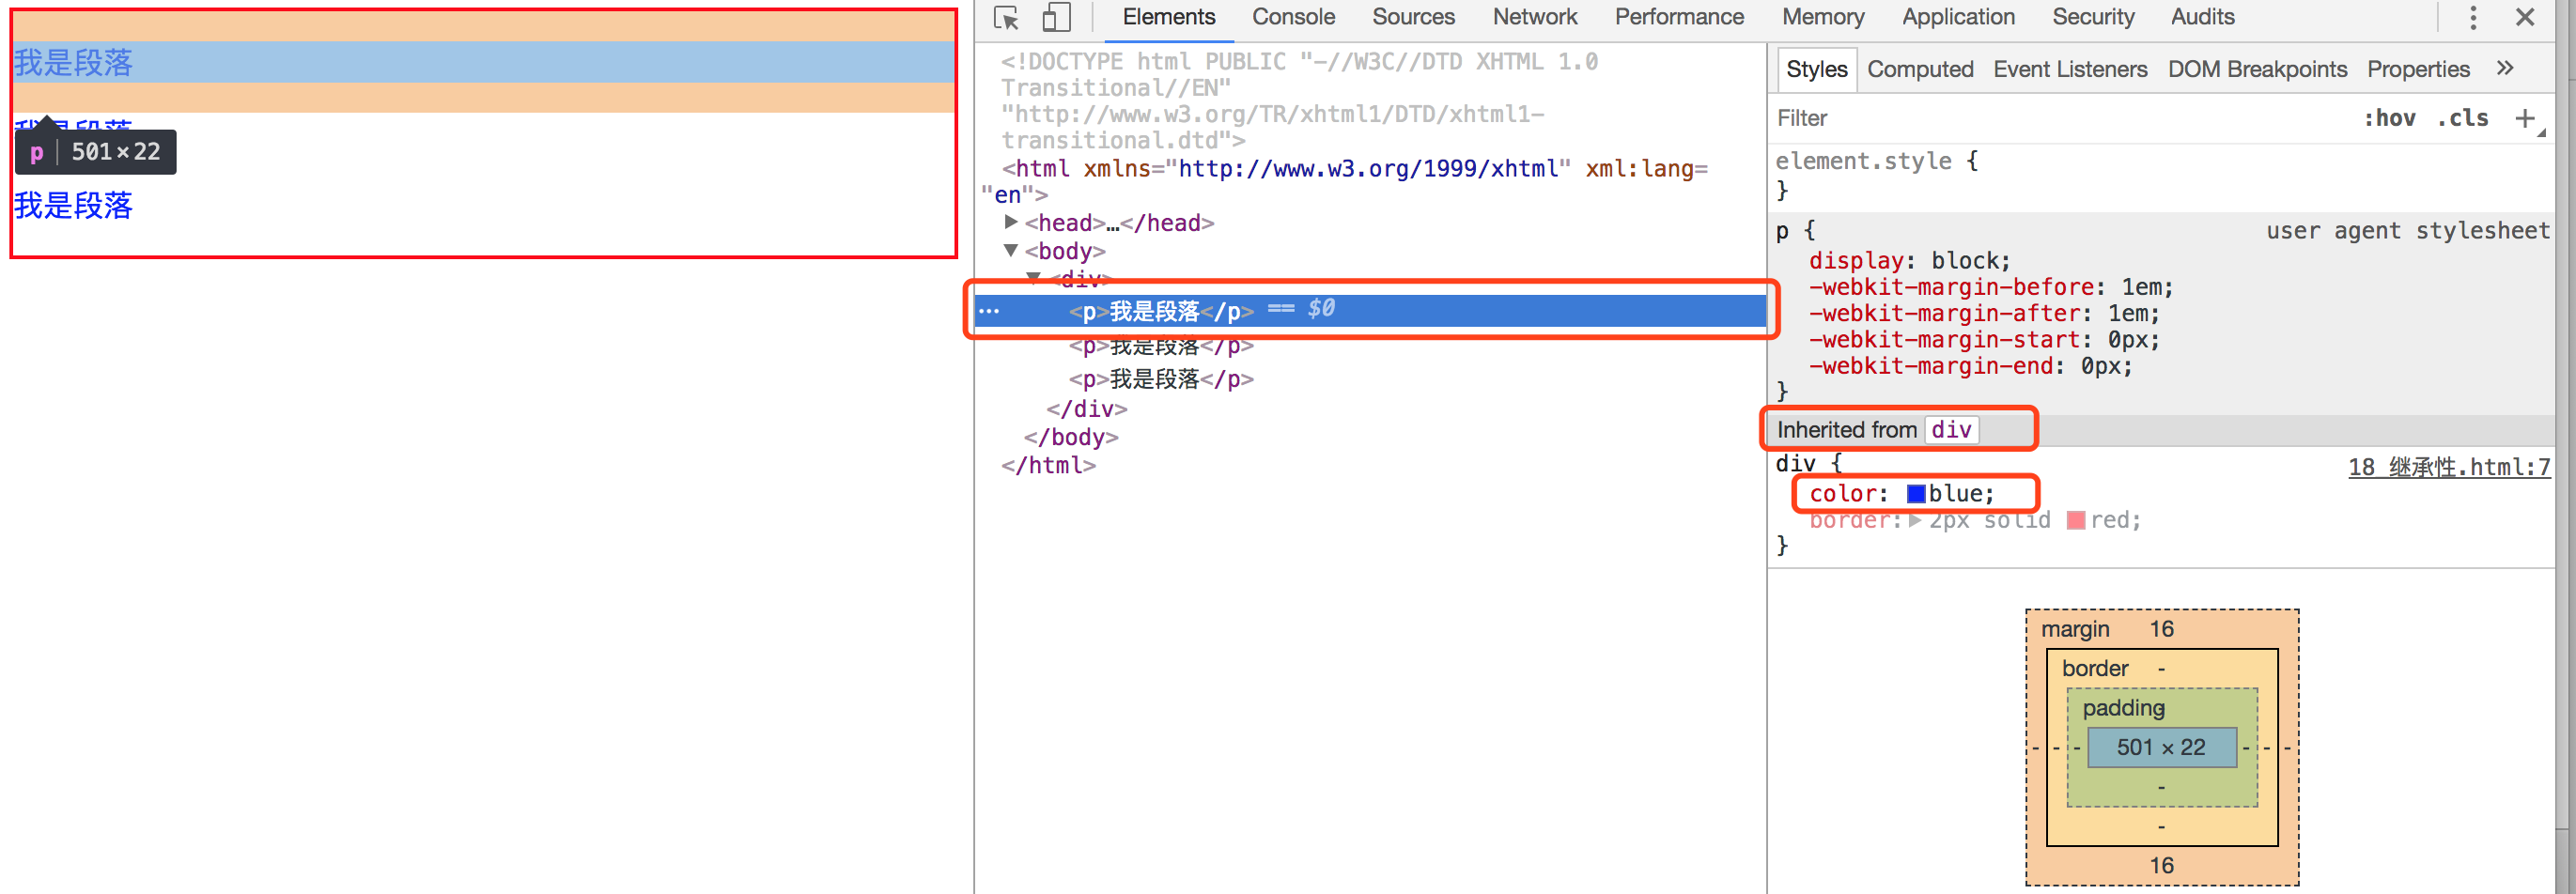Click the -webkit-margin-after declaration
The height and width of the screenshot is (894, 2576).
[x=1984, y=313]
